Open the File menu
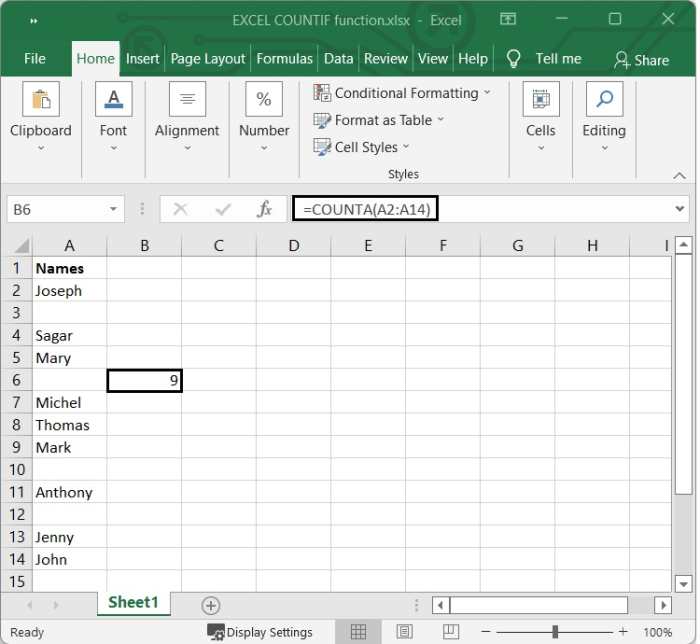 pos(35,59)
